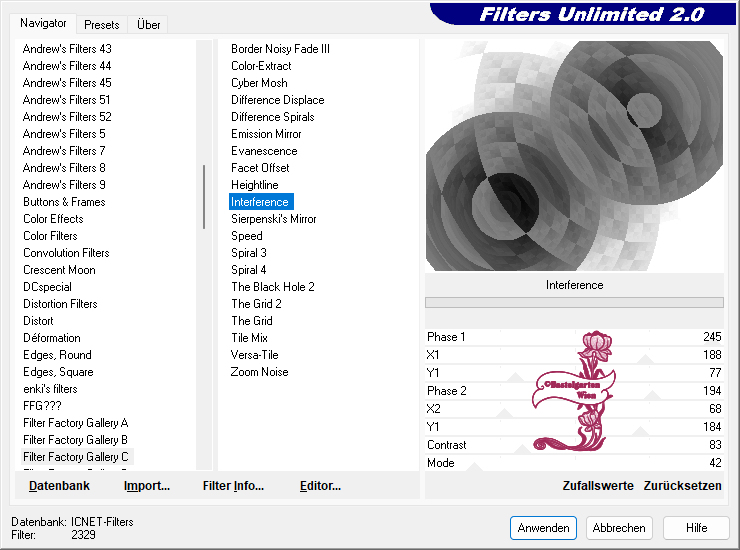Select Filter Factory Gallery B
Viewport: 740px width, 550px height.
pos(76,440)
